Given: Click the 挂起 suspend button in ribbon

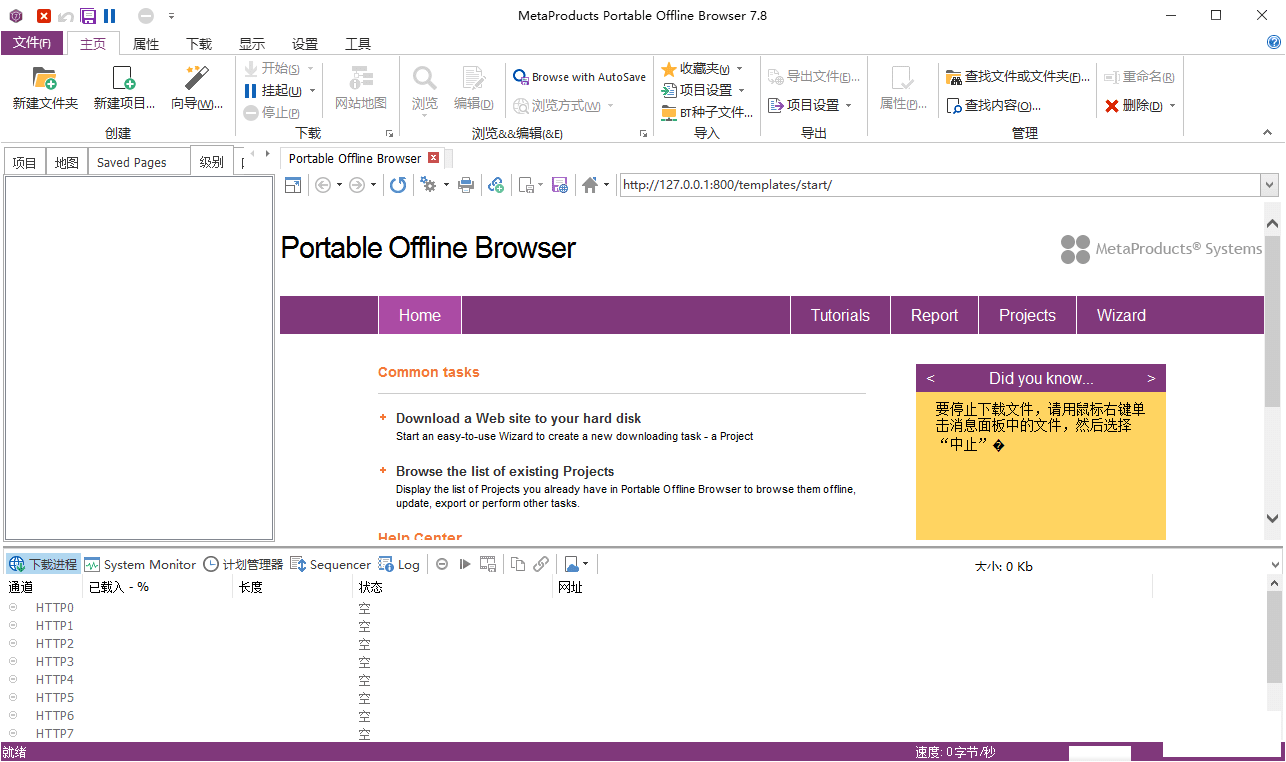Looking at the screenshot, I should pyautogui.click(x=272, y=90).
